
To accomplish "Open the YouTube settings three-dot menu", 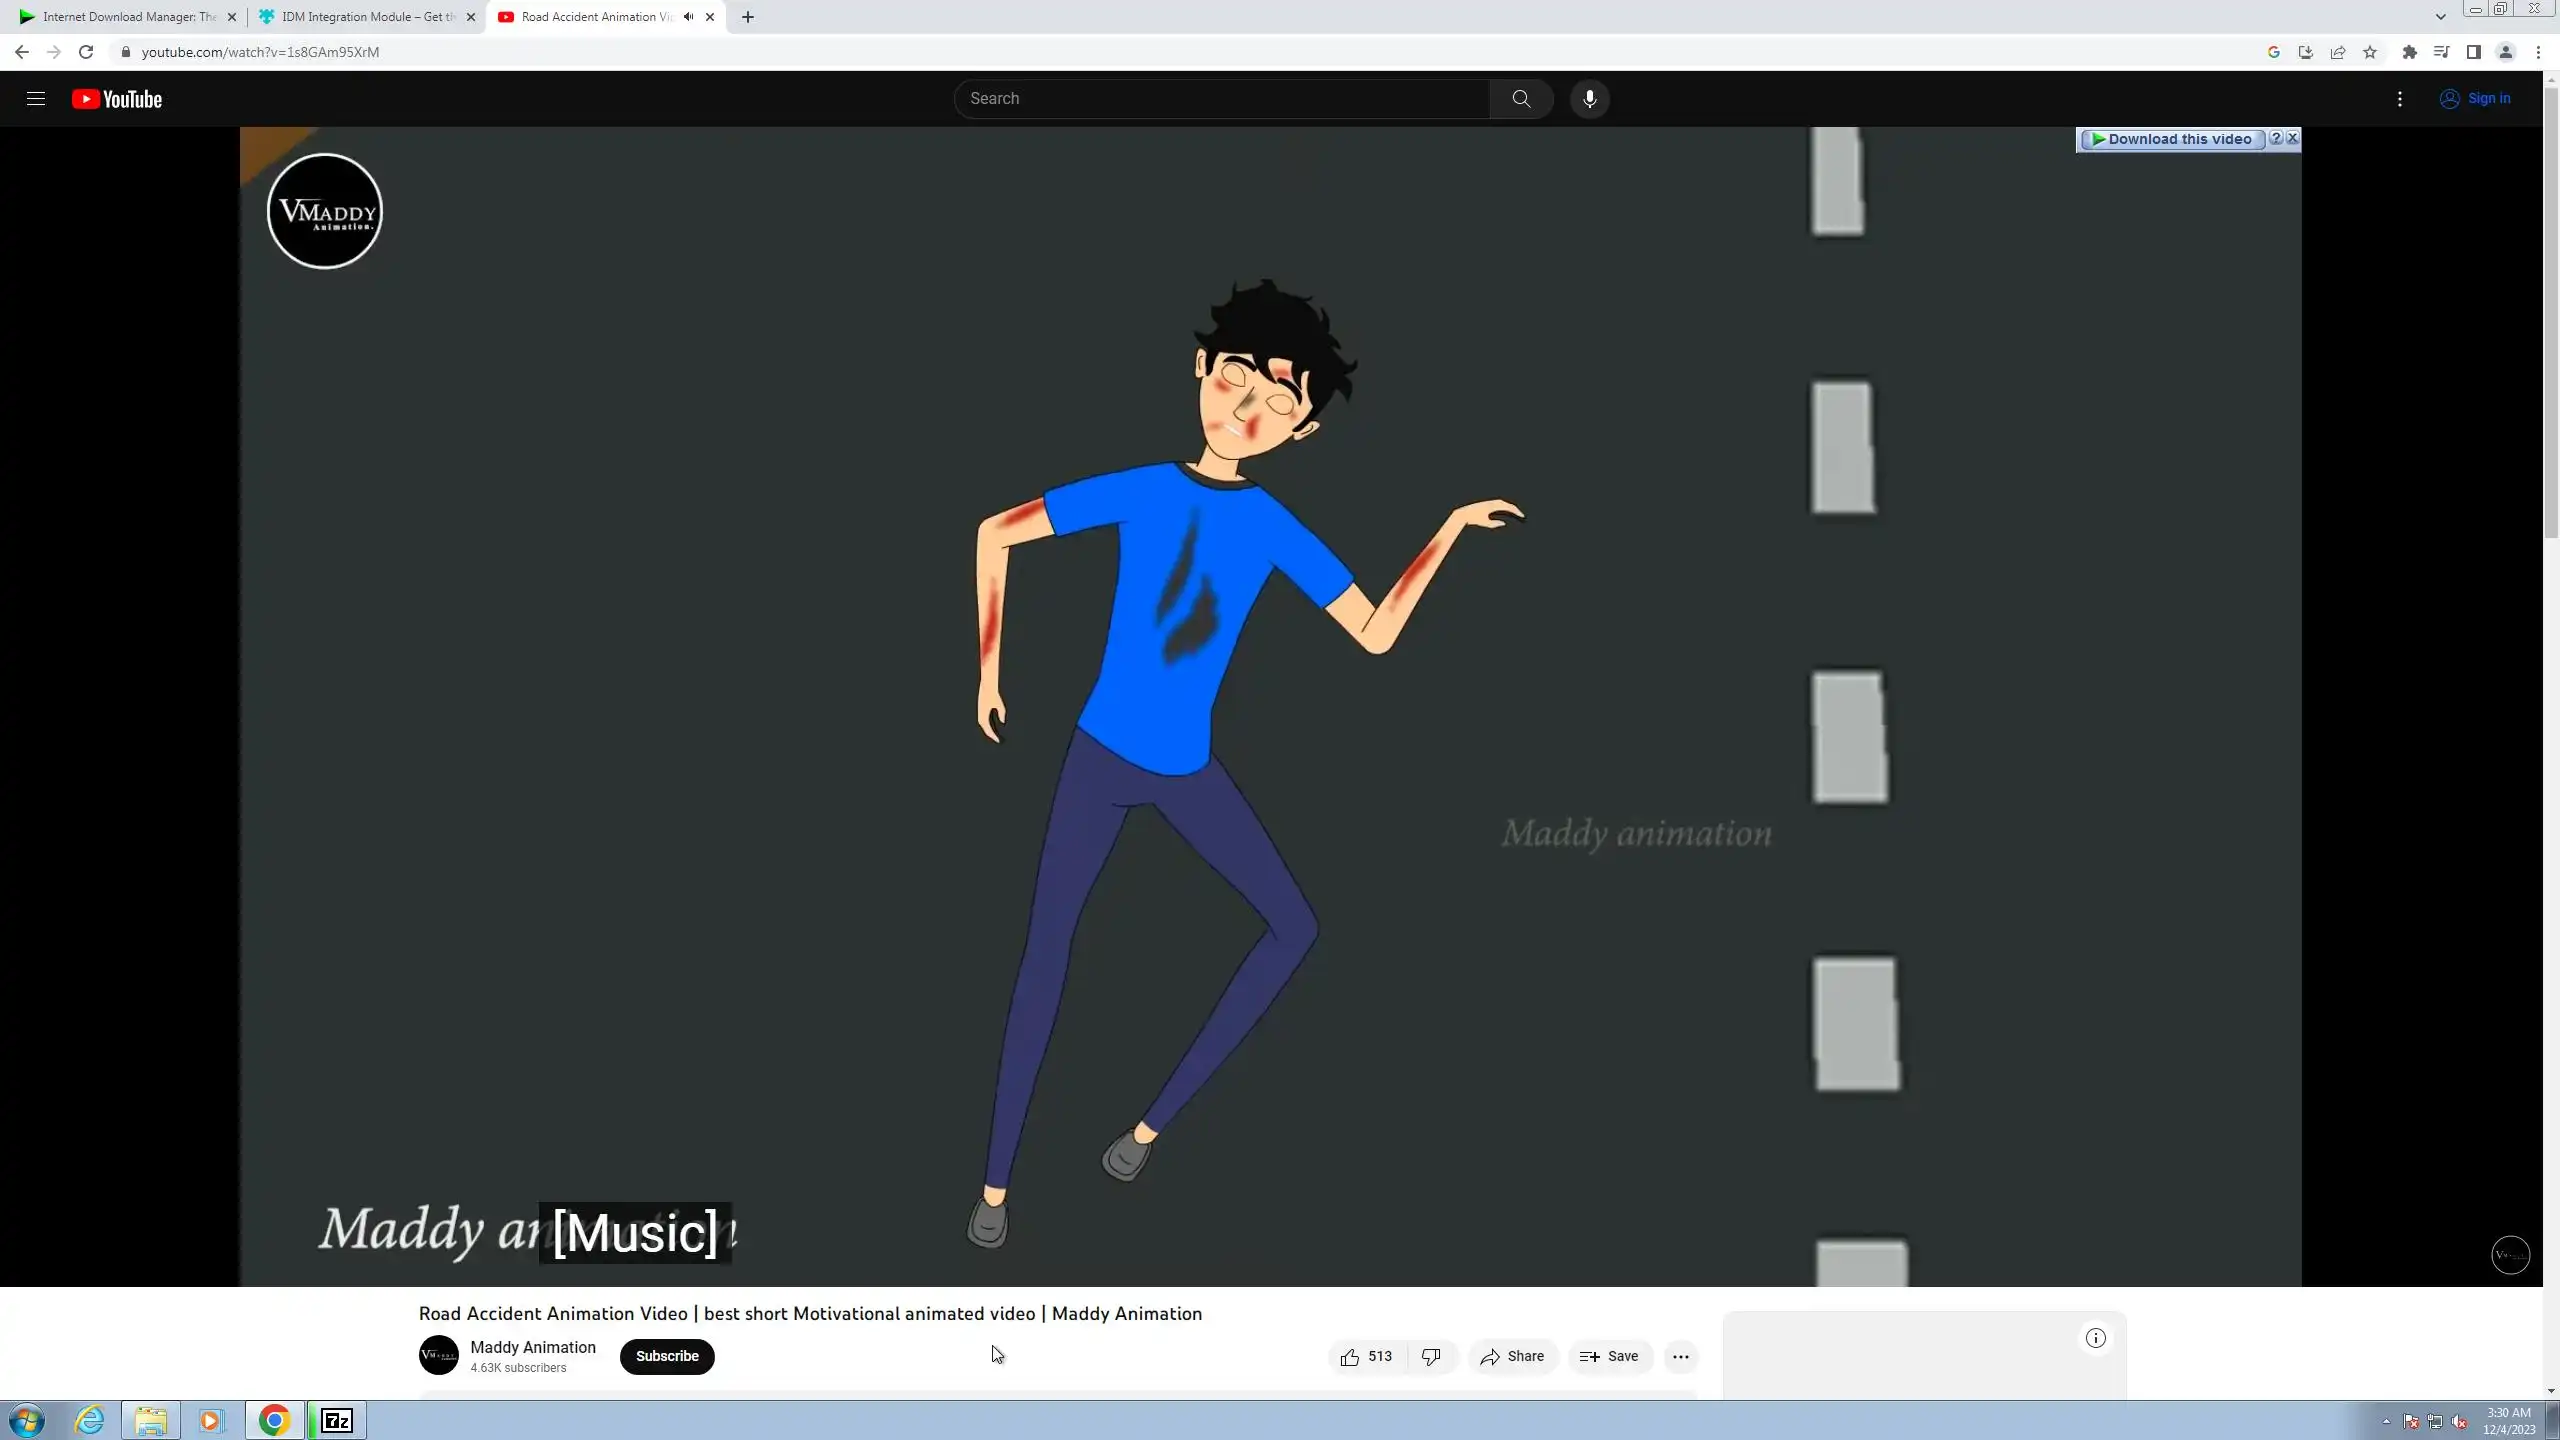I will [x=2399, y=98].
